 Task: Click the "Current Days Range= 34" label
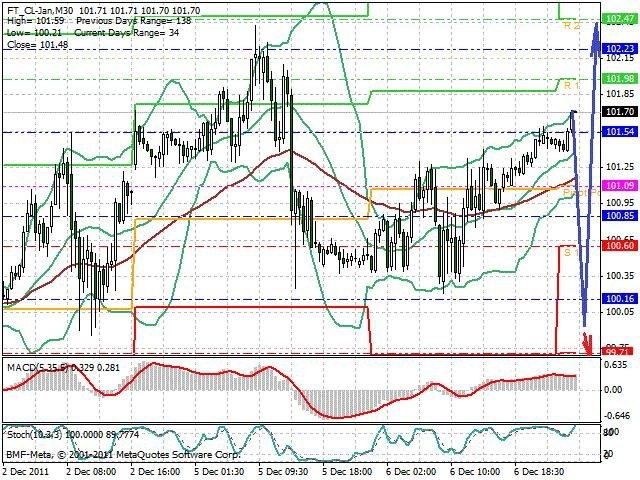click(x=127, y=33)
